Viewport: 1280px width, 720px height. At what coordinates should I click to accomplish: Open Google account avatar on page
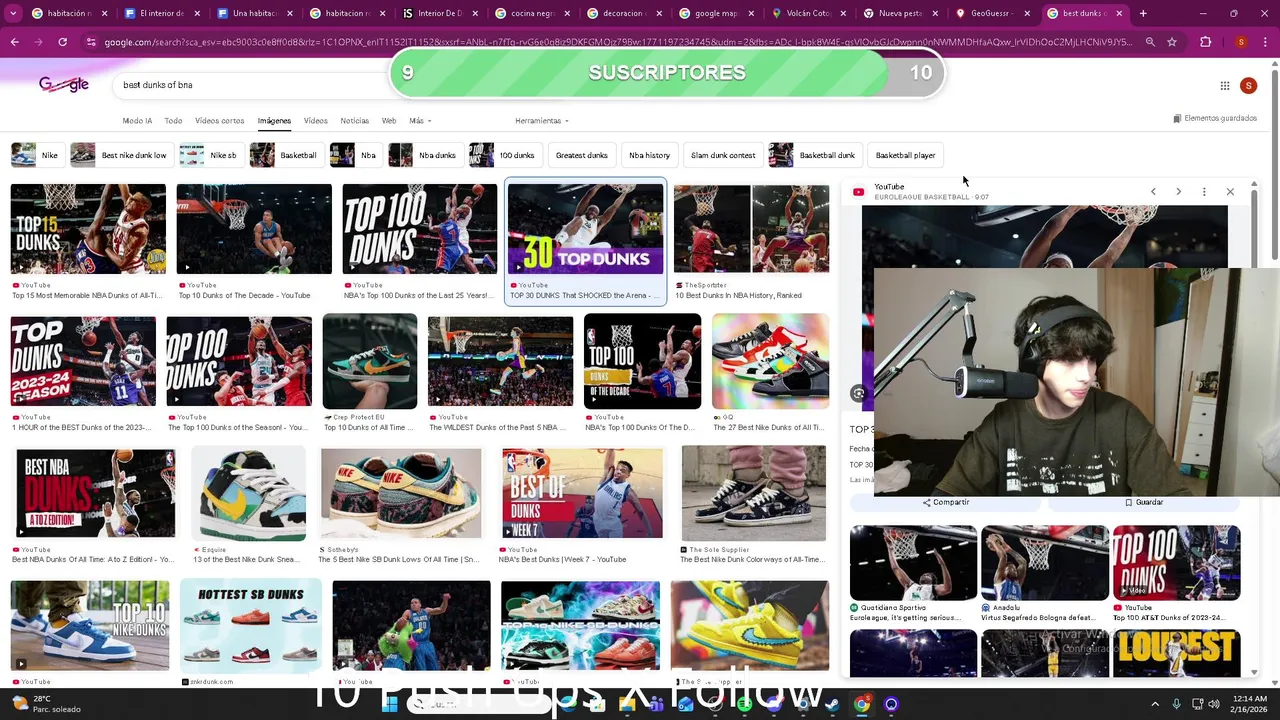click(1248, 86)
